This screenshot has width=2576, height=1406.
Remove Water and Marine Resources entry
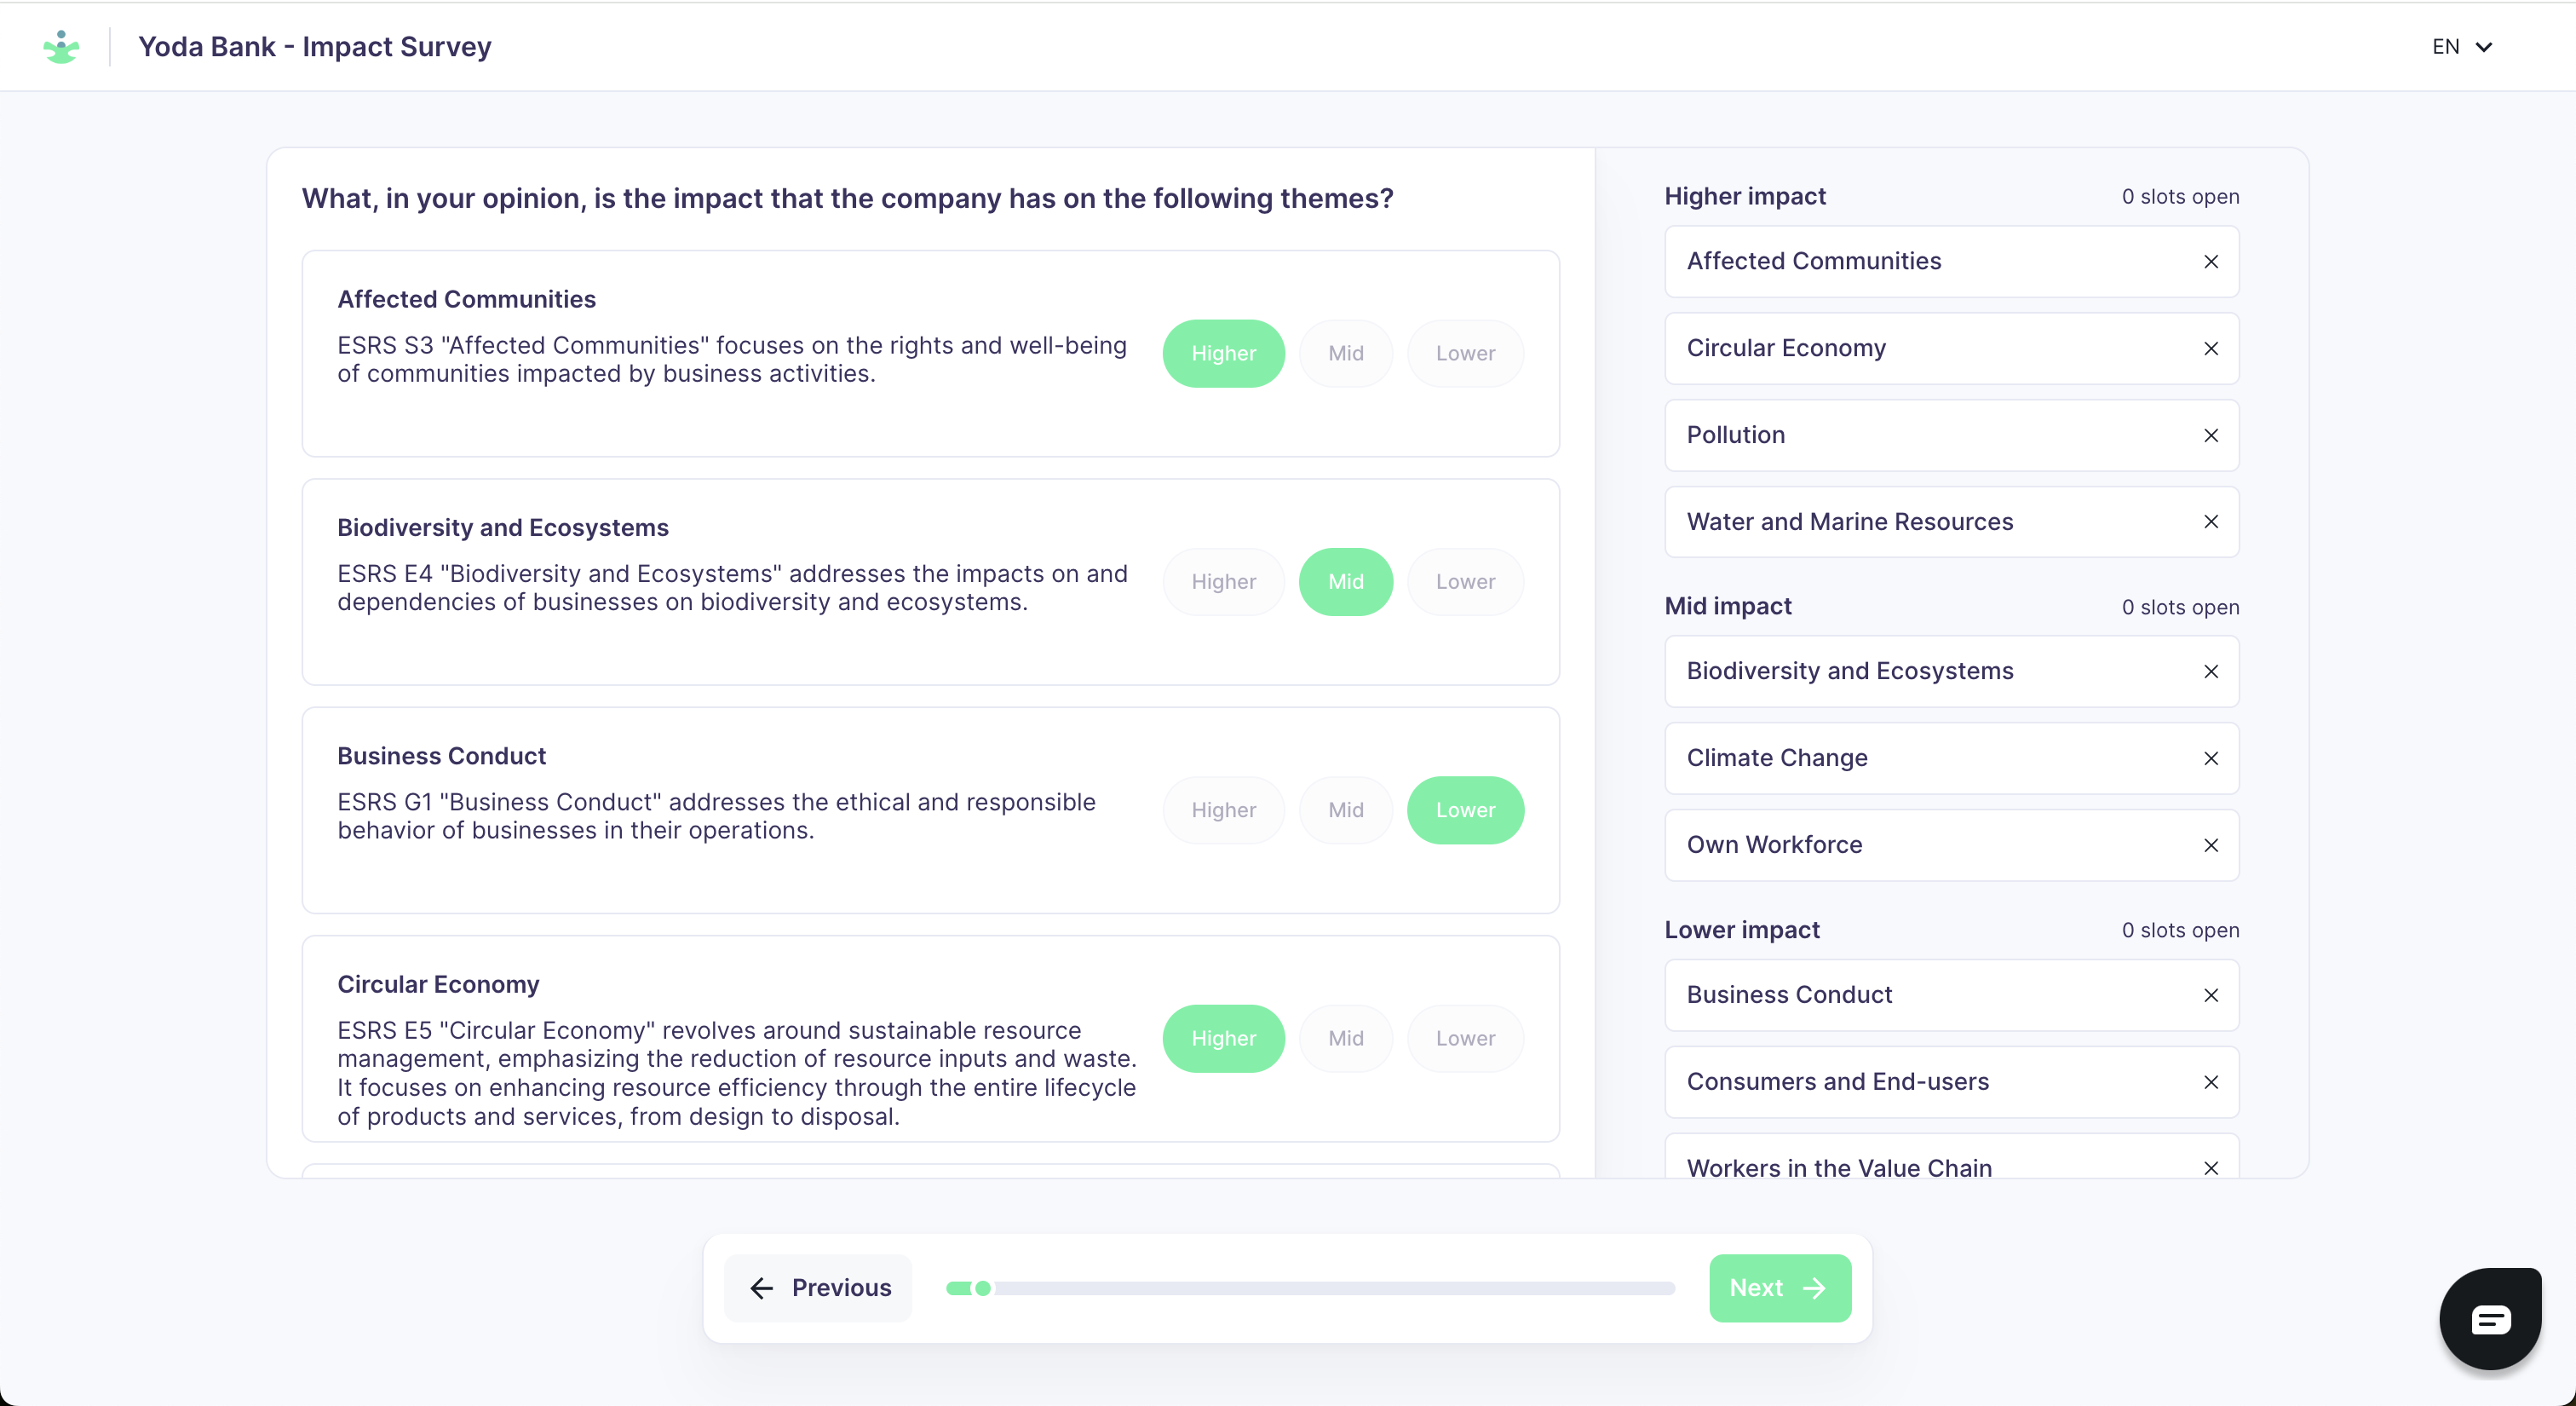(2210, 522)
